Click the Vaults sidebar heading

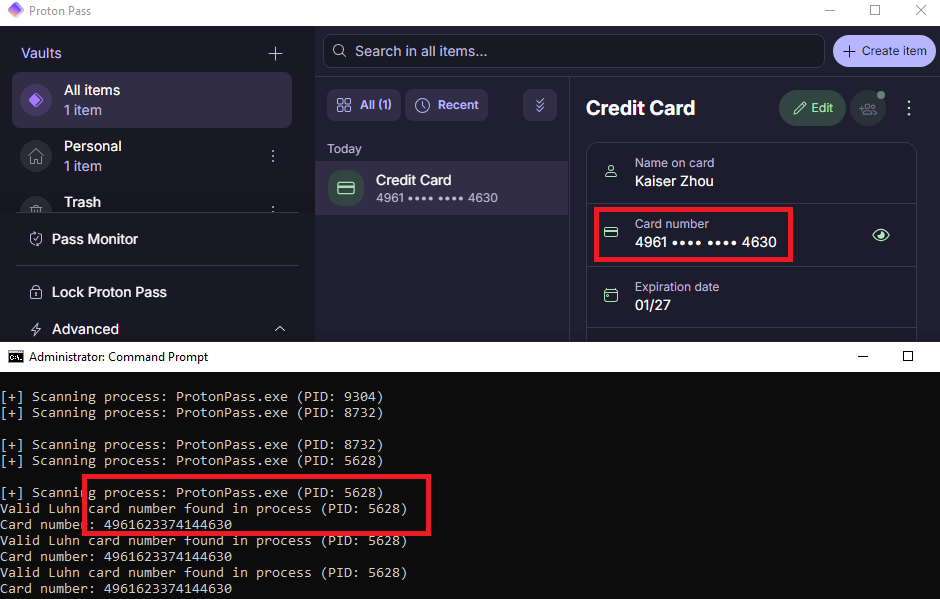[41, 53]
